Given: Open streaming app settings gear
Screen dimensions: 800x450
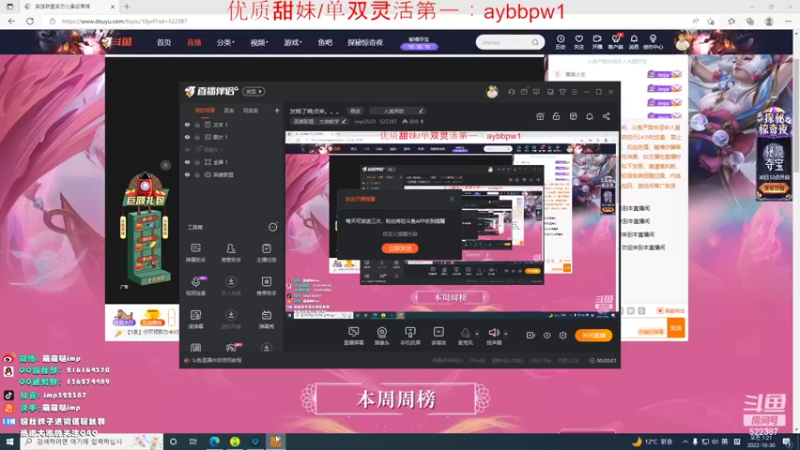Looking at the screenshot, I should (x=563, y=335).
